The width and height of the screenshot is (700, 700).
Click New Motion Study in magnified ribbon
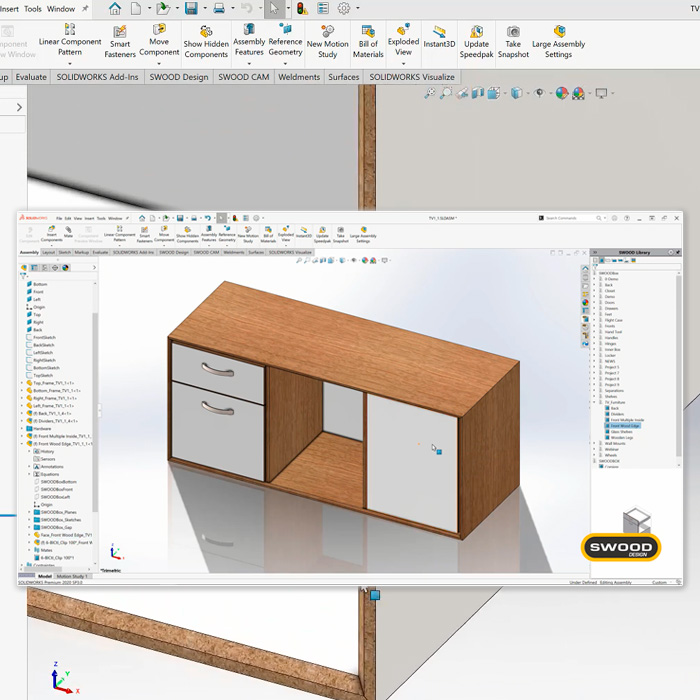click(x=328, y=42)
